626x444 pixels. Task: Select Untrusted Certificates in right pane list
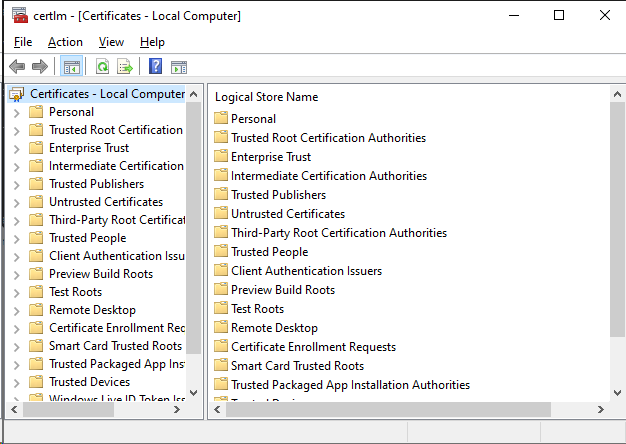point(287,214)
